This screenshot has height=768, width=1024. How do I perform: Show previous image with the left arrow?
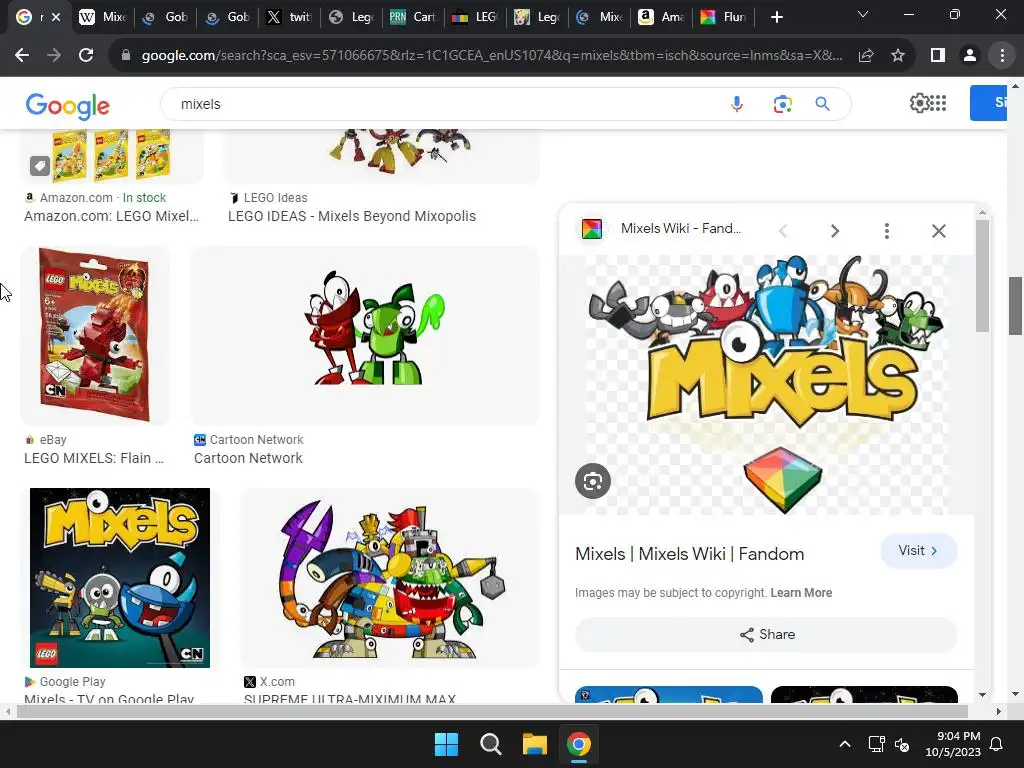tap(783, 231)
